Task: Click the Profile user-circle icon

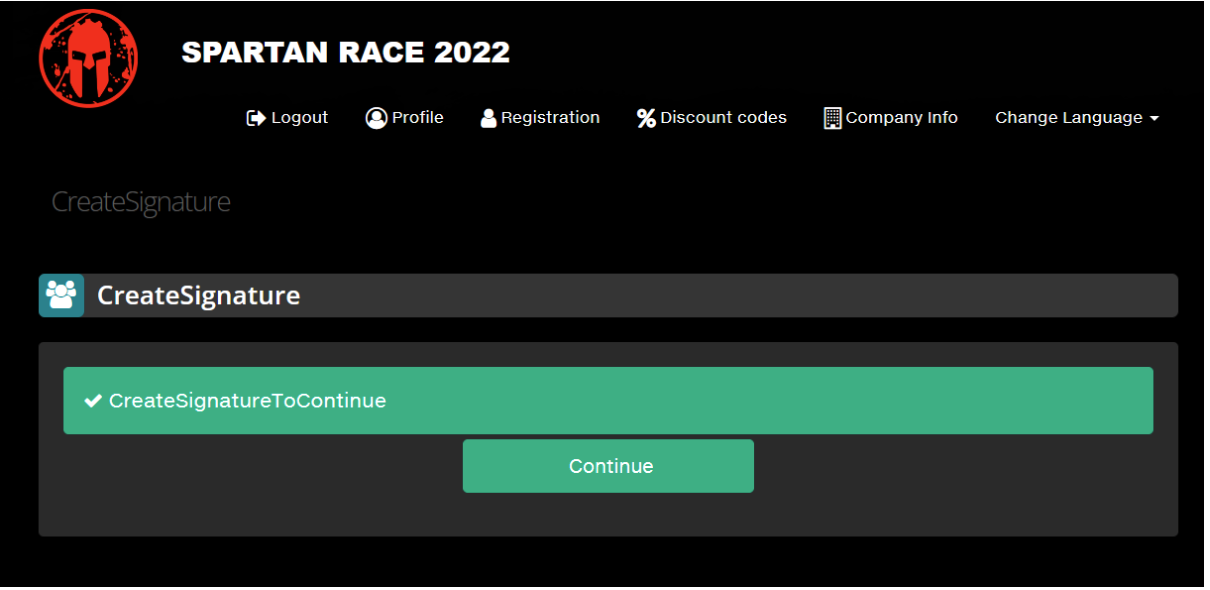Action: coord(376,118)
